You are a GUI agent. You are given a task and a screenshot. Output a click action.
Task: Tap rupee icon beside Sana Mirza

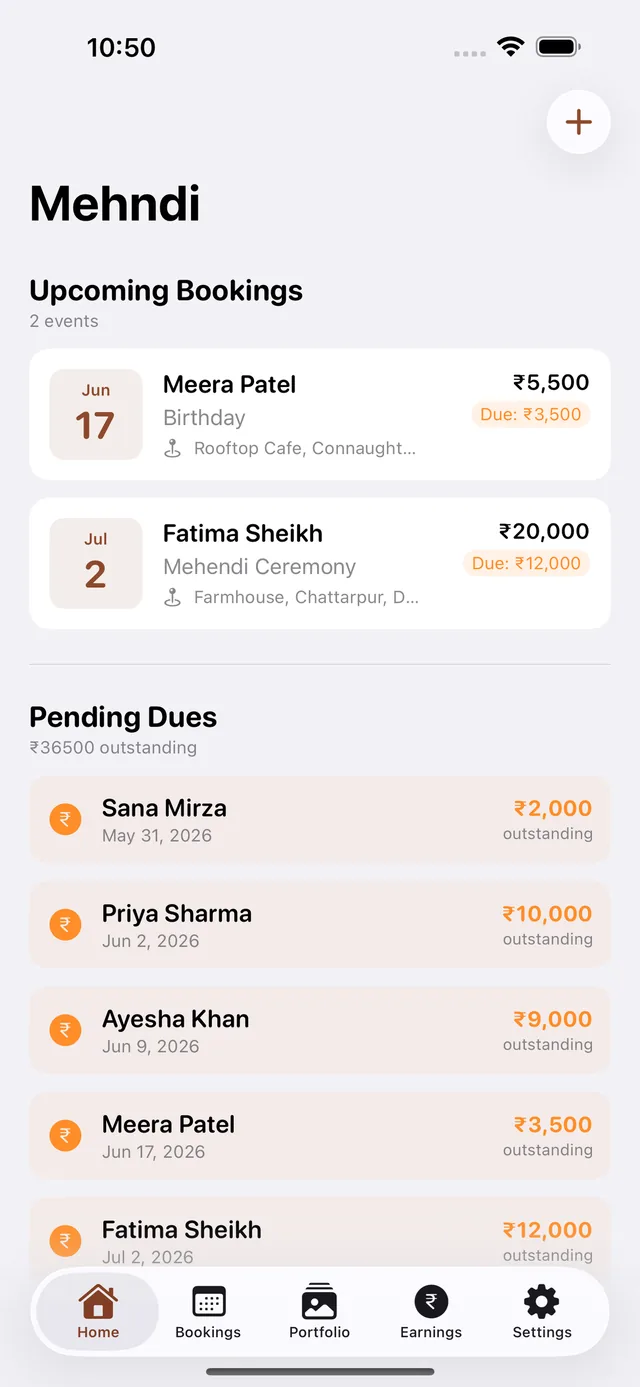65,820
